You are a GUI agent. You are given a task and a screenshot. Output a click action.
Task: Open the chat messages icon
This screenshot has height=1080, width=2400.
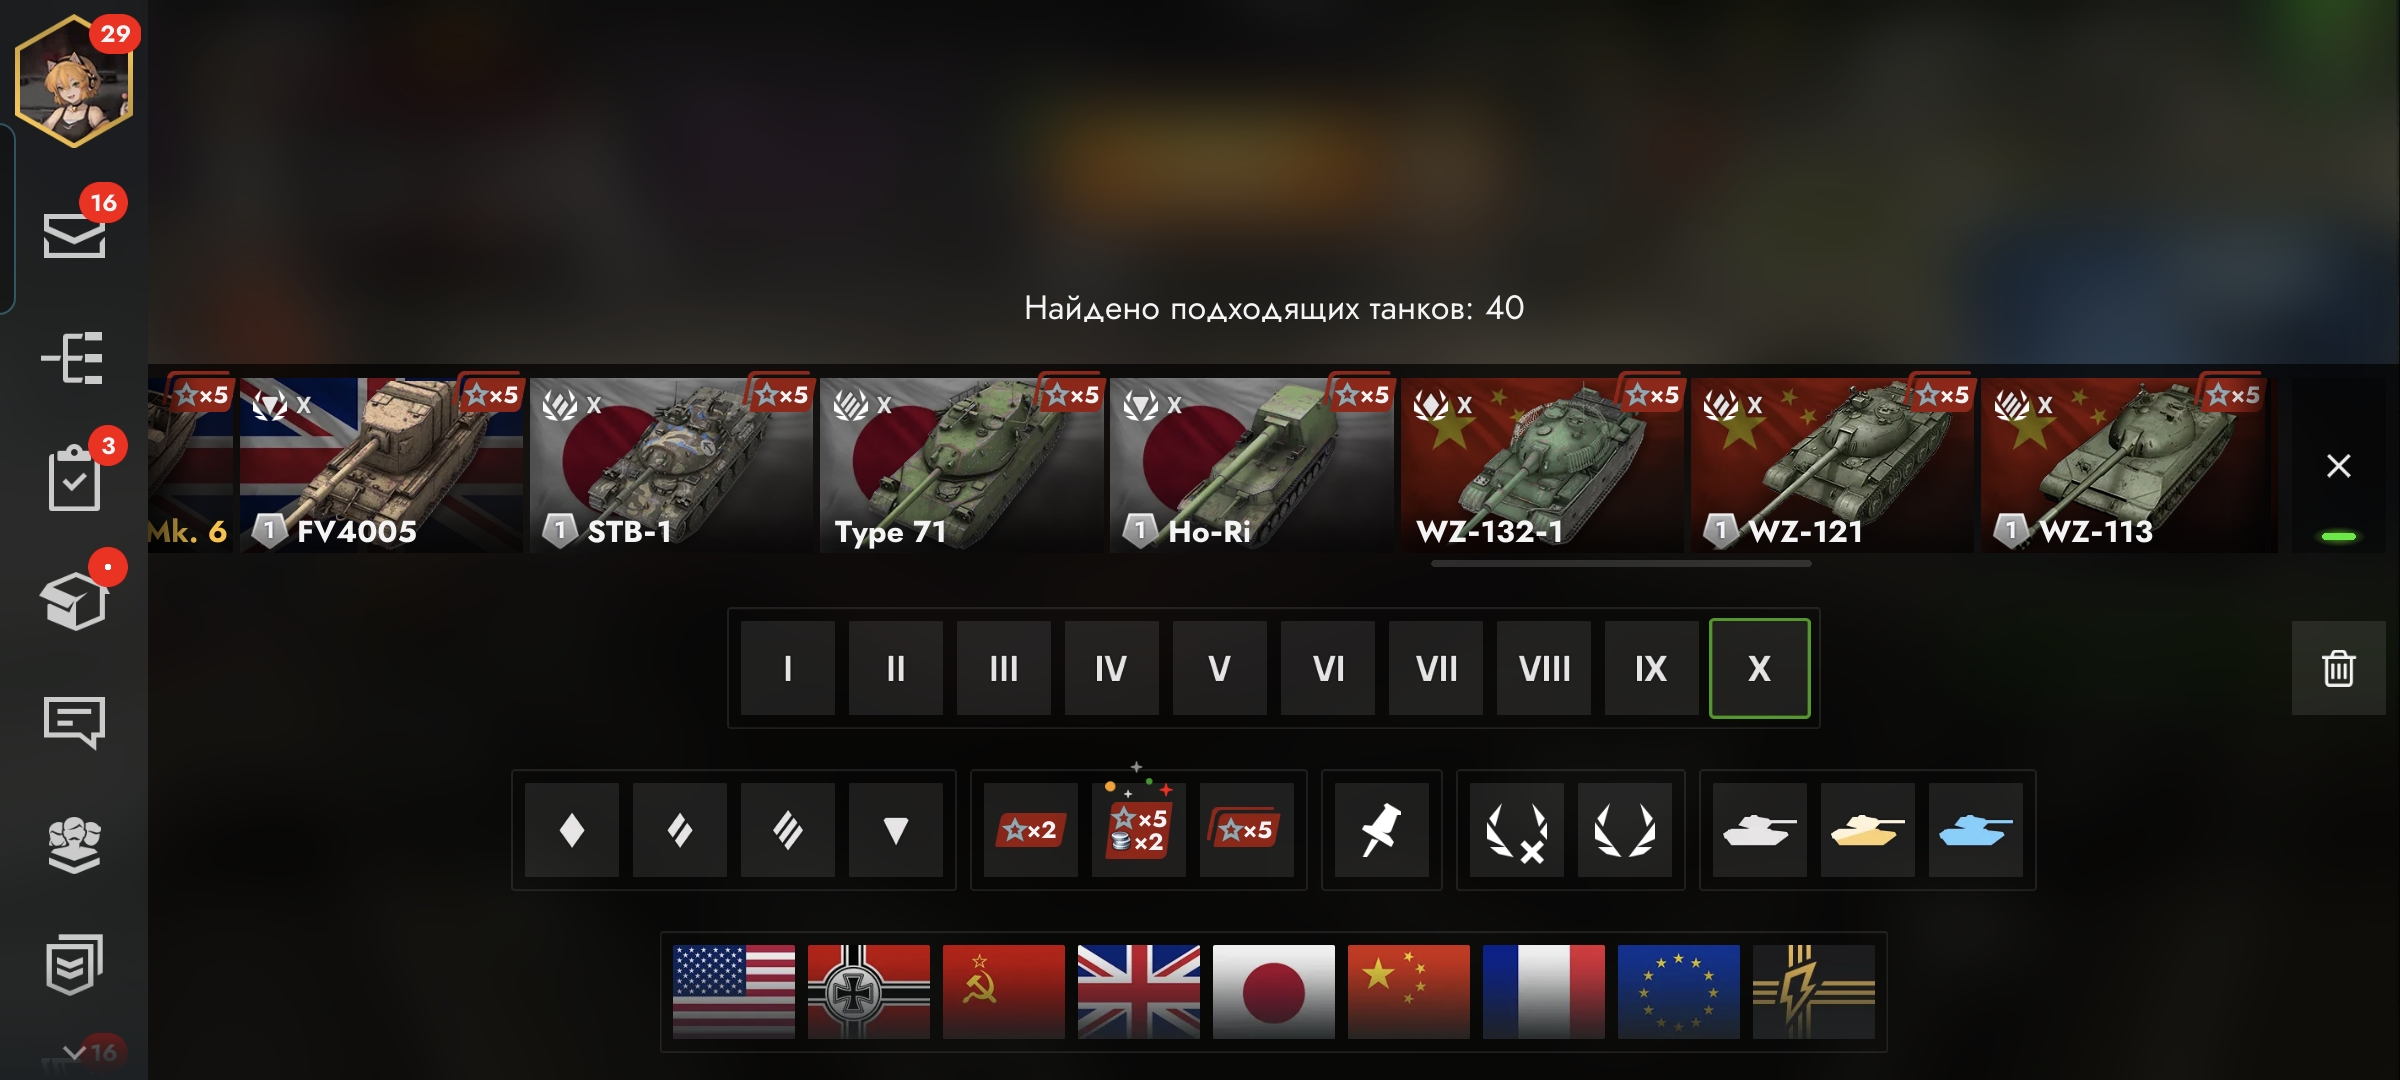(74, 722)
